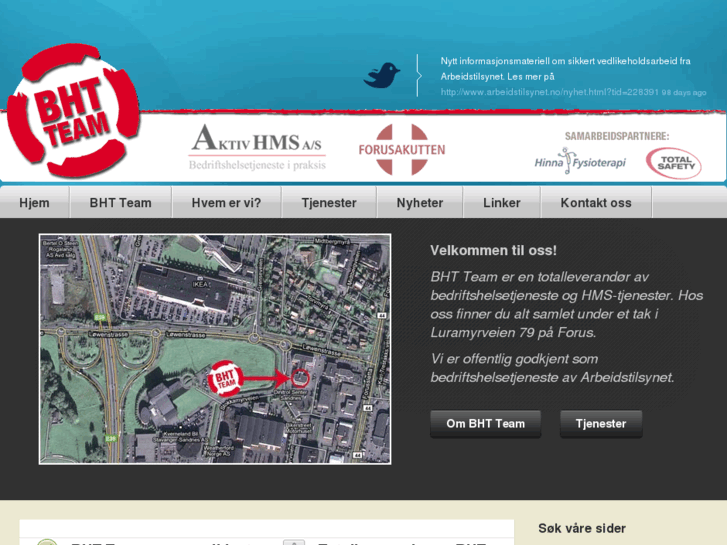Open the Nyheter menu item
The image size is (727, 545).
coord(420,203)
